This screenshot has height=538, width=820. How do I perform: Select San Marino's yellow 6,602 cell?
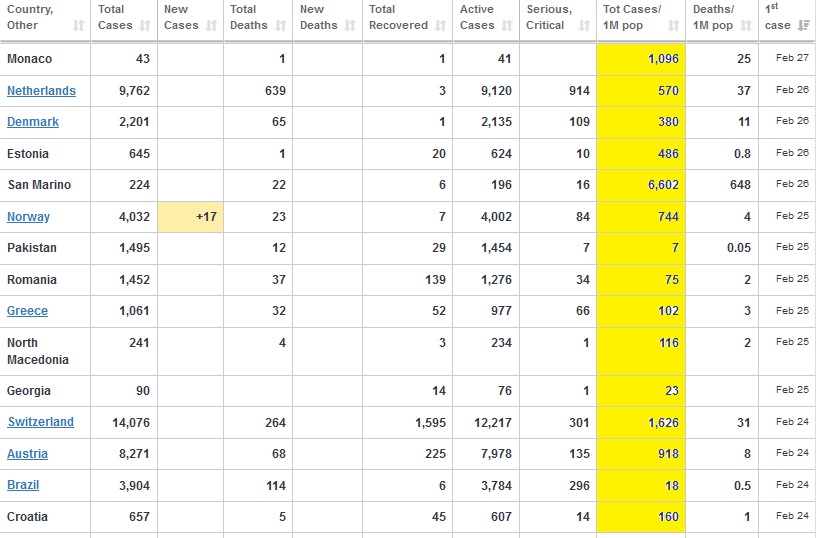point(641,186)
